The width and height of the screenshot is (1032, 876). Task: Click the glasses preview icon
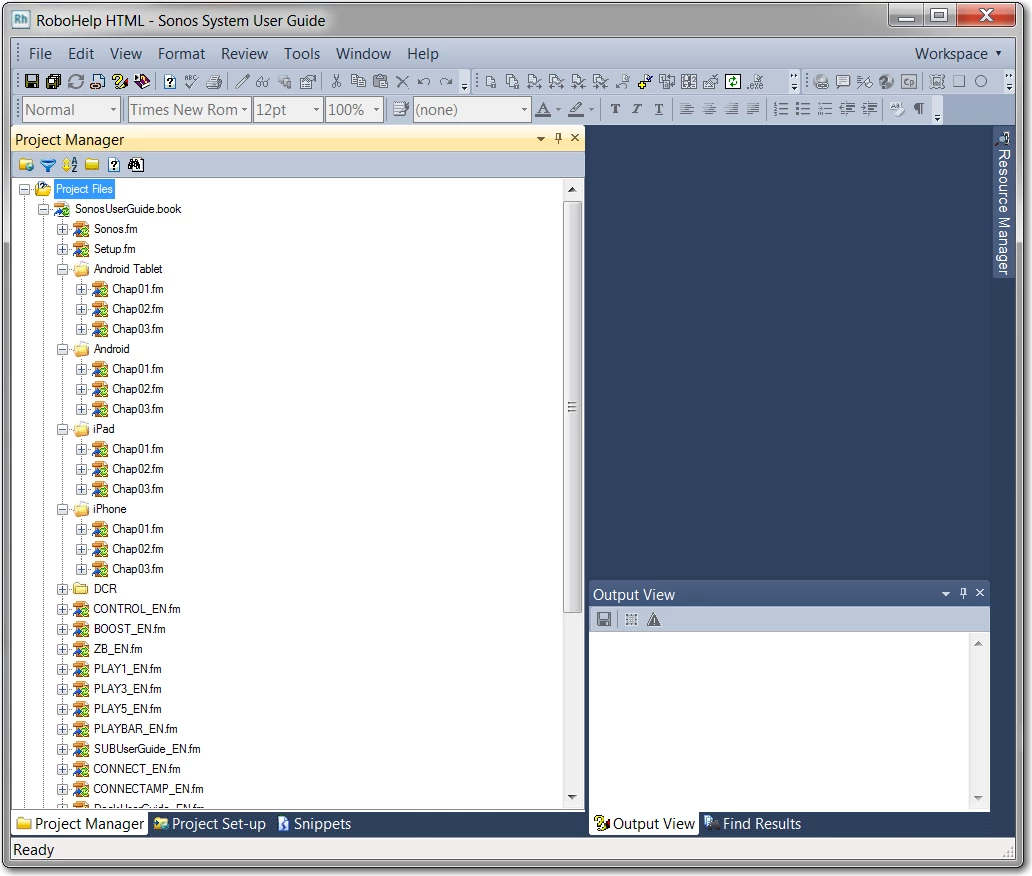coord(263,82)
